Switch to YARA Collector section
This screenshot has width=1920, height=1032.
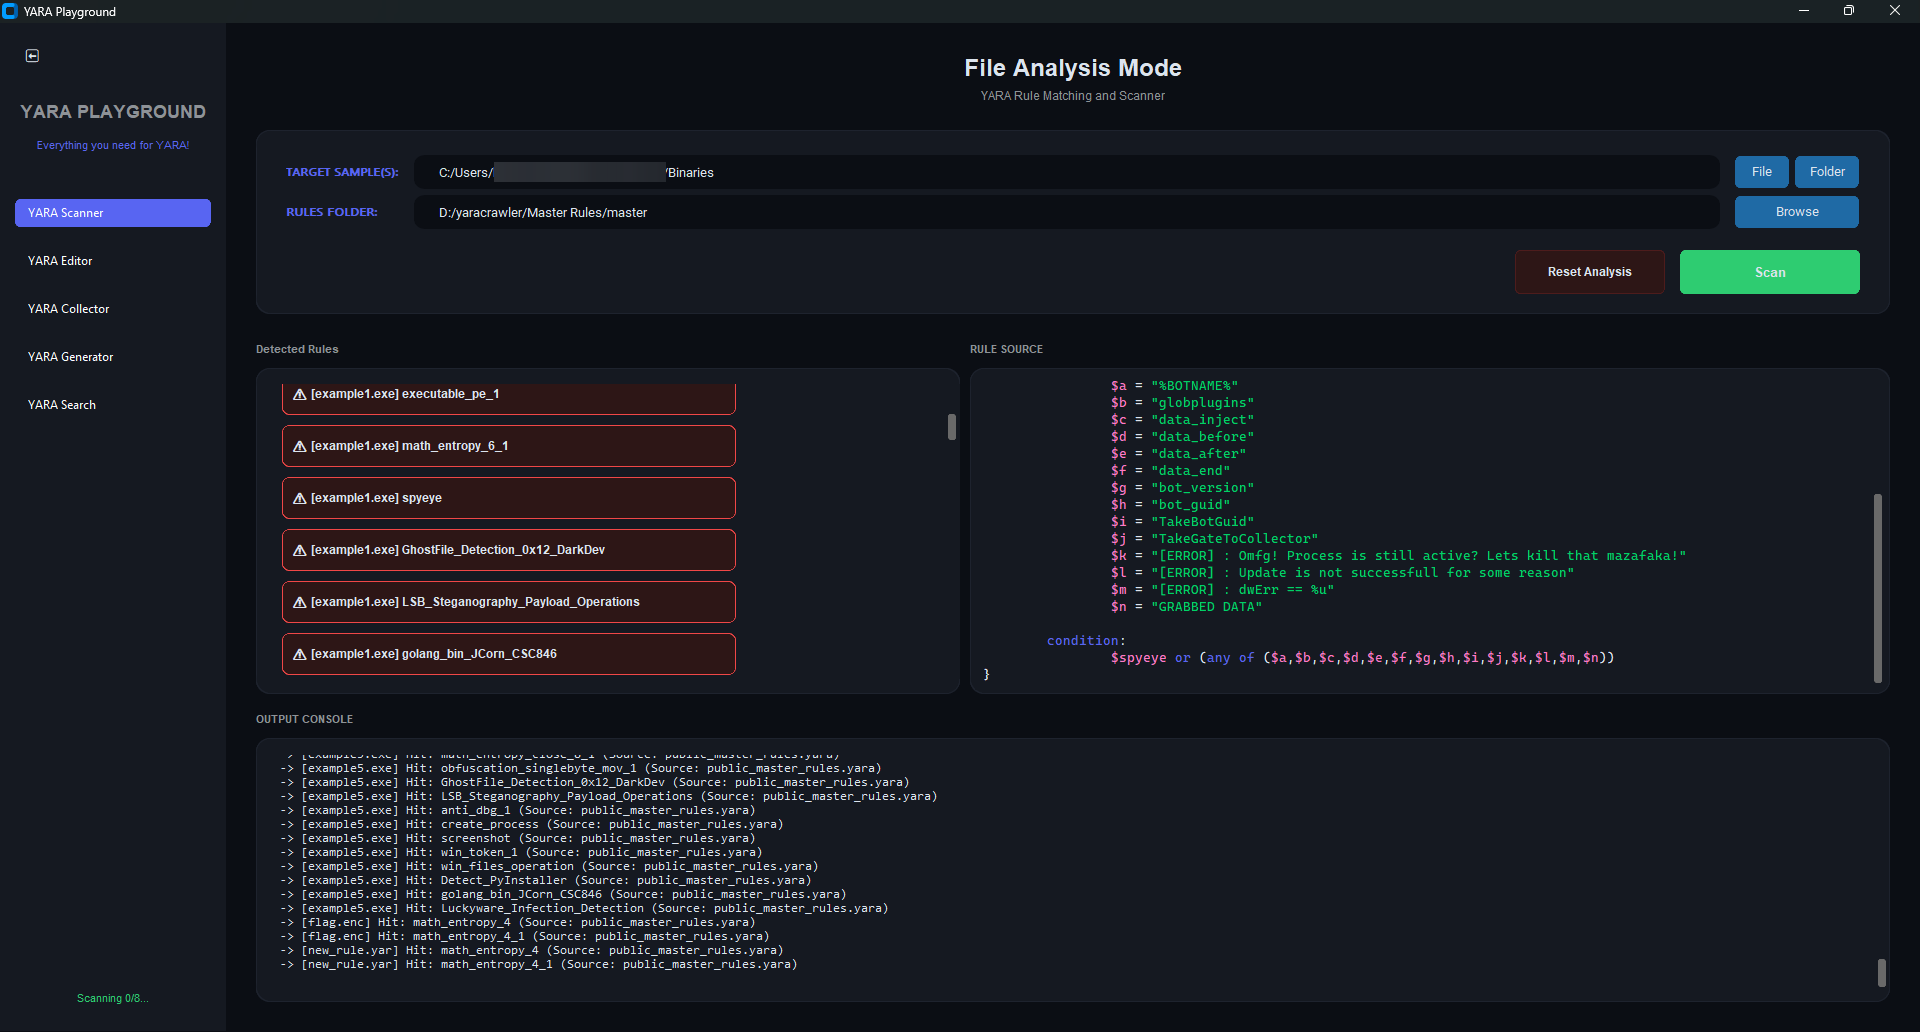click(68, 309)
